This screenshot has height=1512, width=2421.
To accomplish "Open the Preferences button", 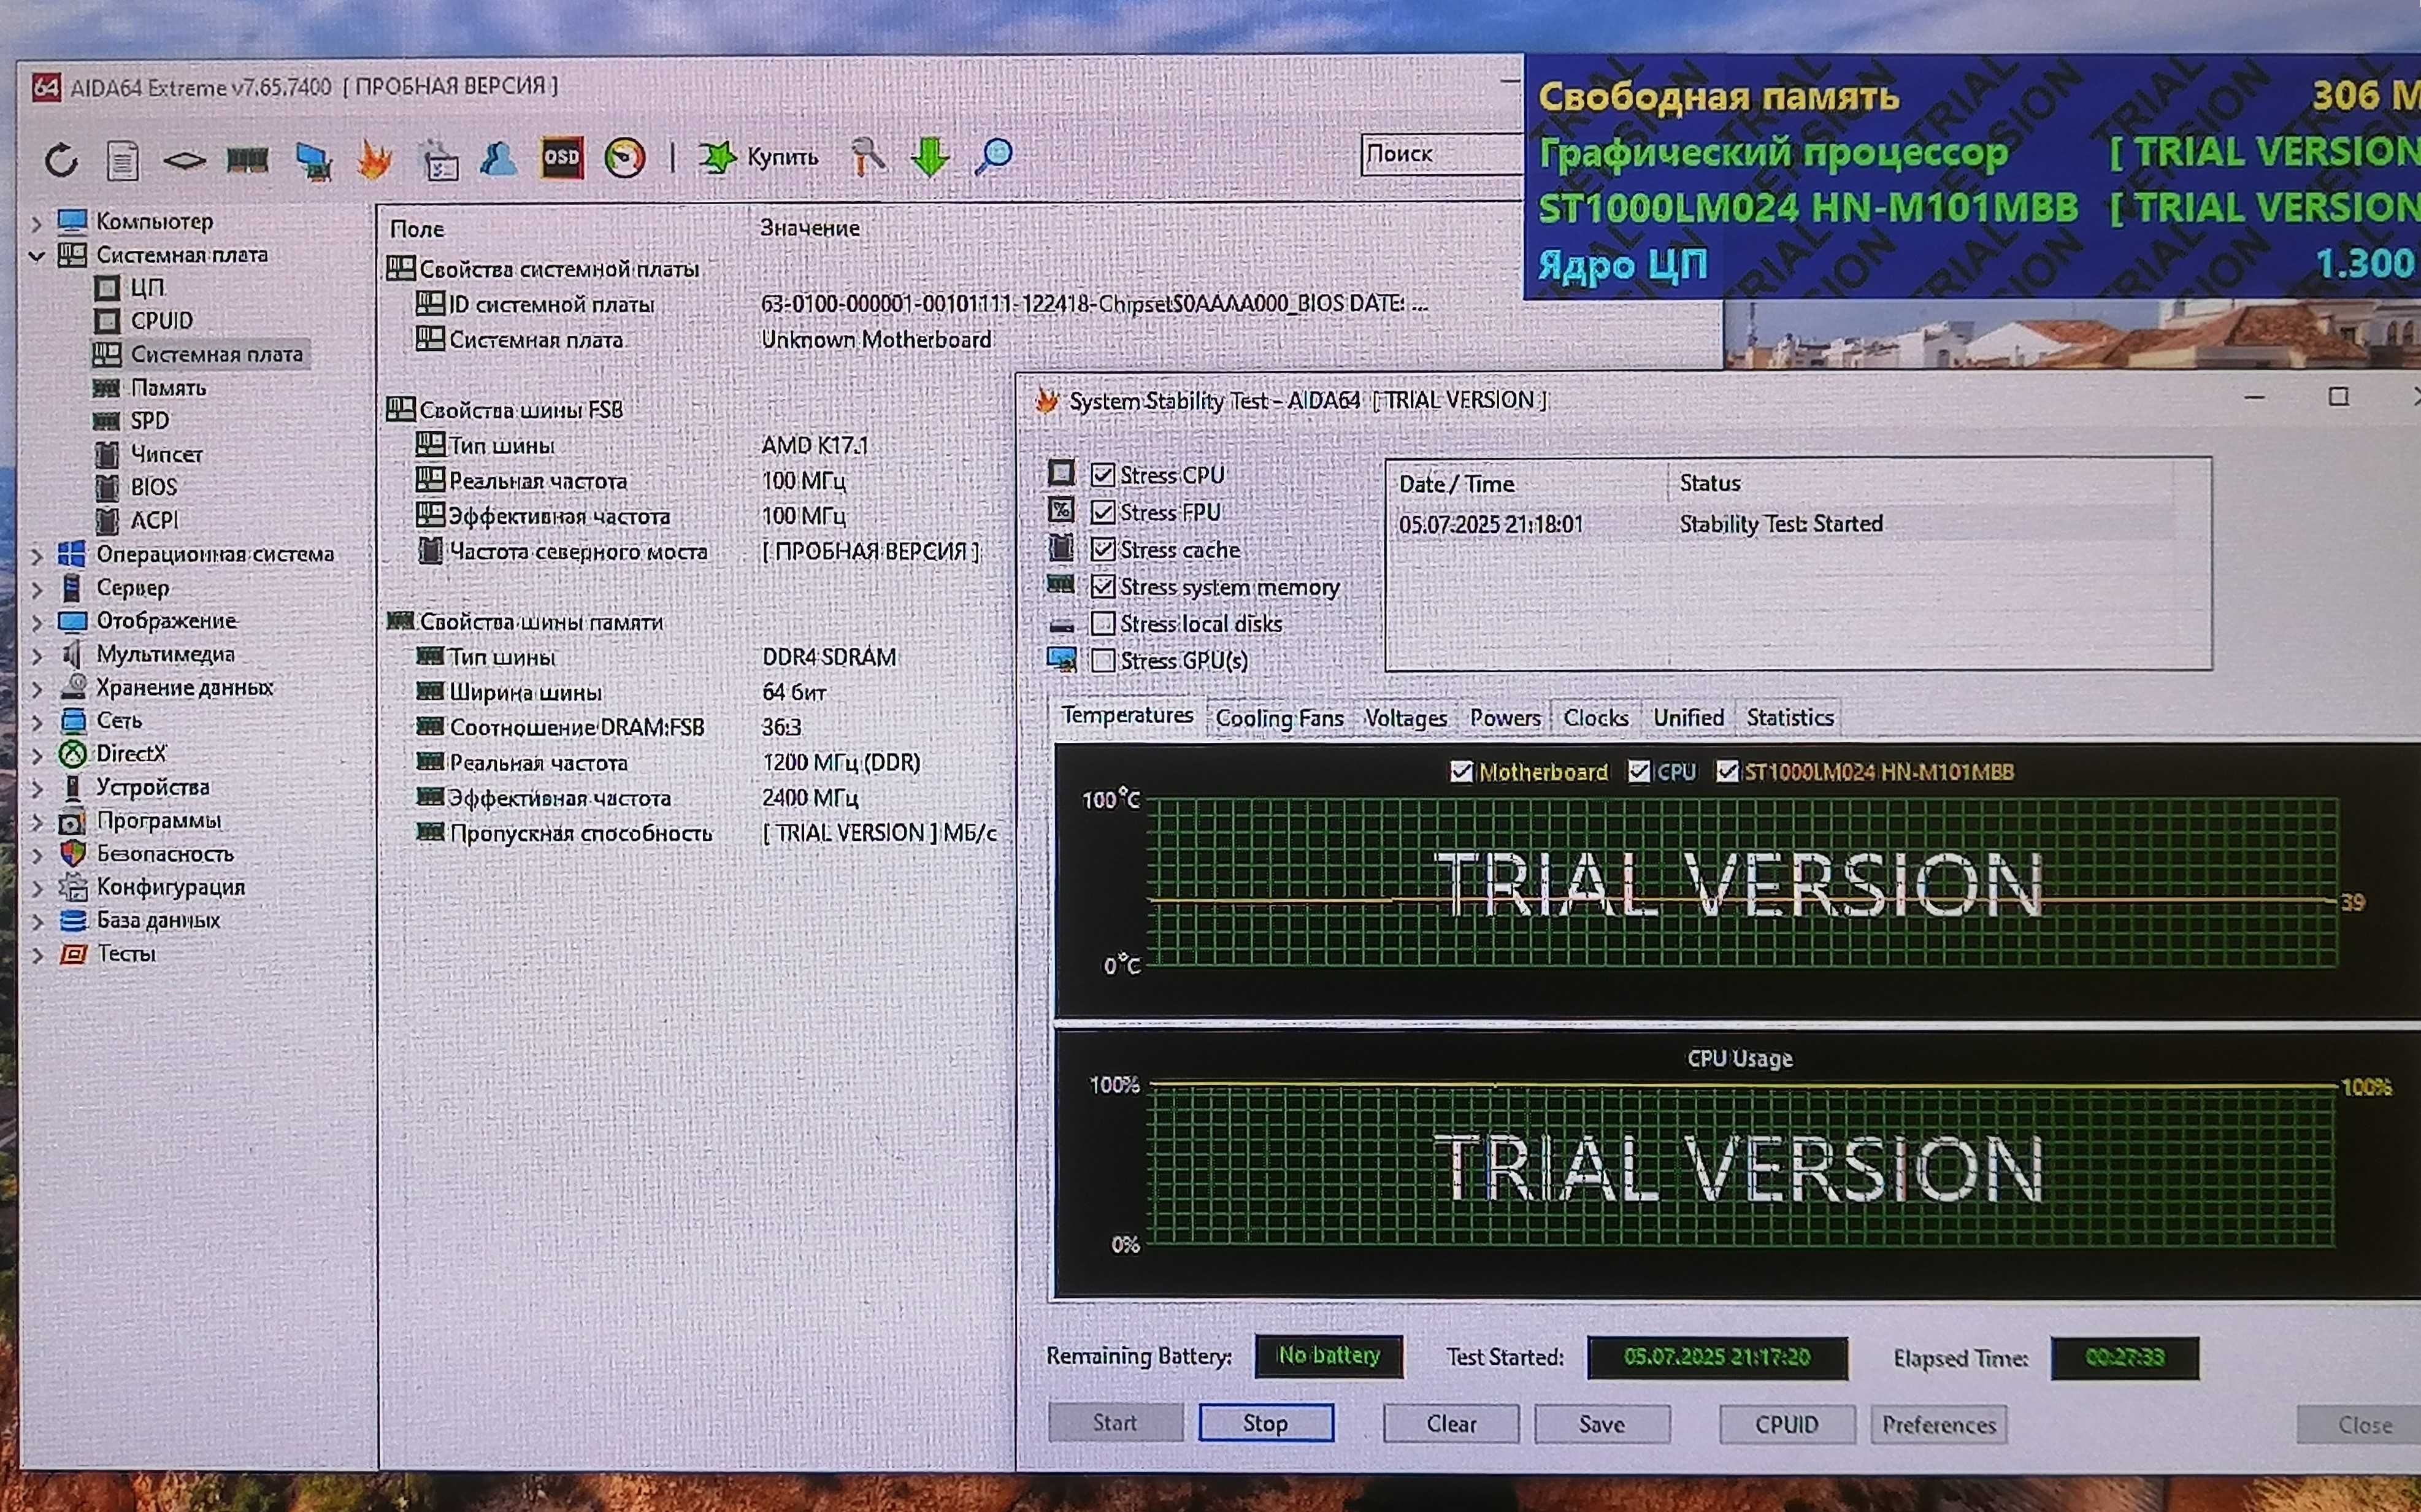I will tap(1938, 1425).
